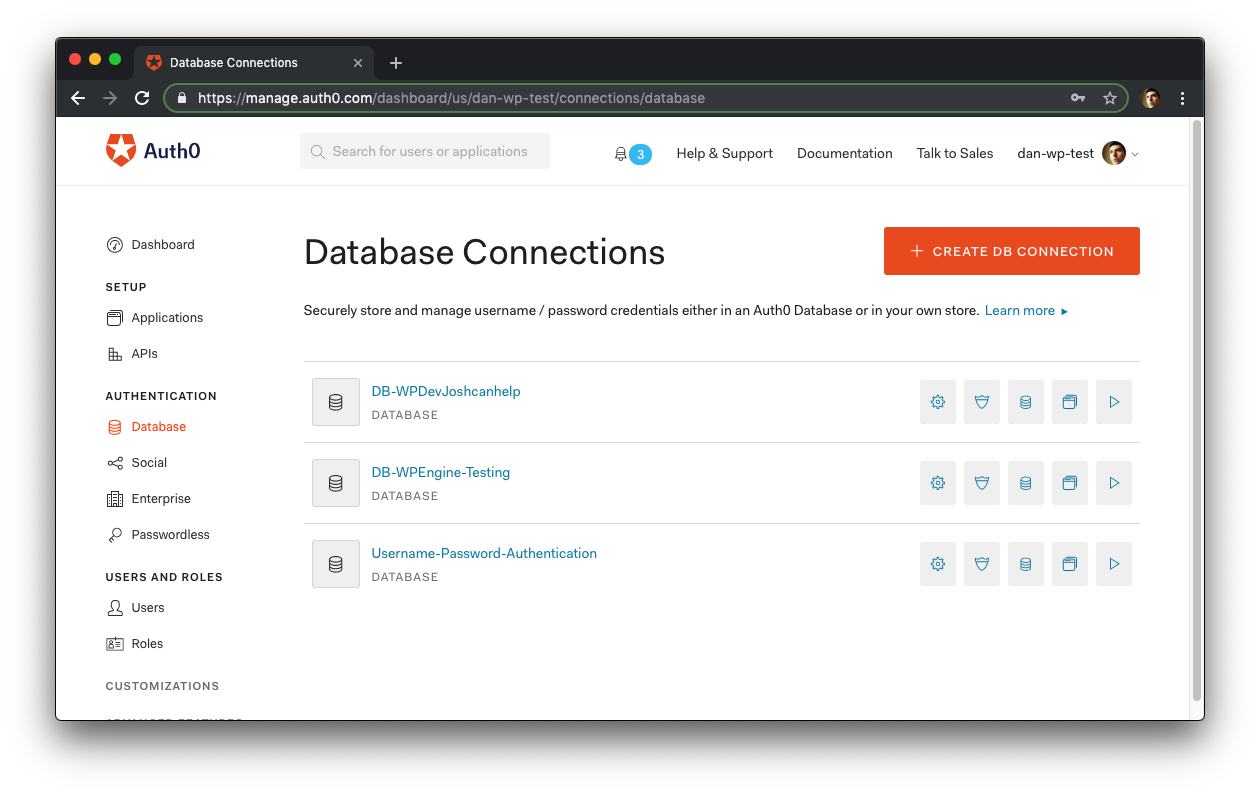Viewport: 1260px width, 794px height.
Task: Open applications icon button for DB-WPDevJoshcanhelp
Action: click(x=1070, y=402)
